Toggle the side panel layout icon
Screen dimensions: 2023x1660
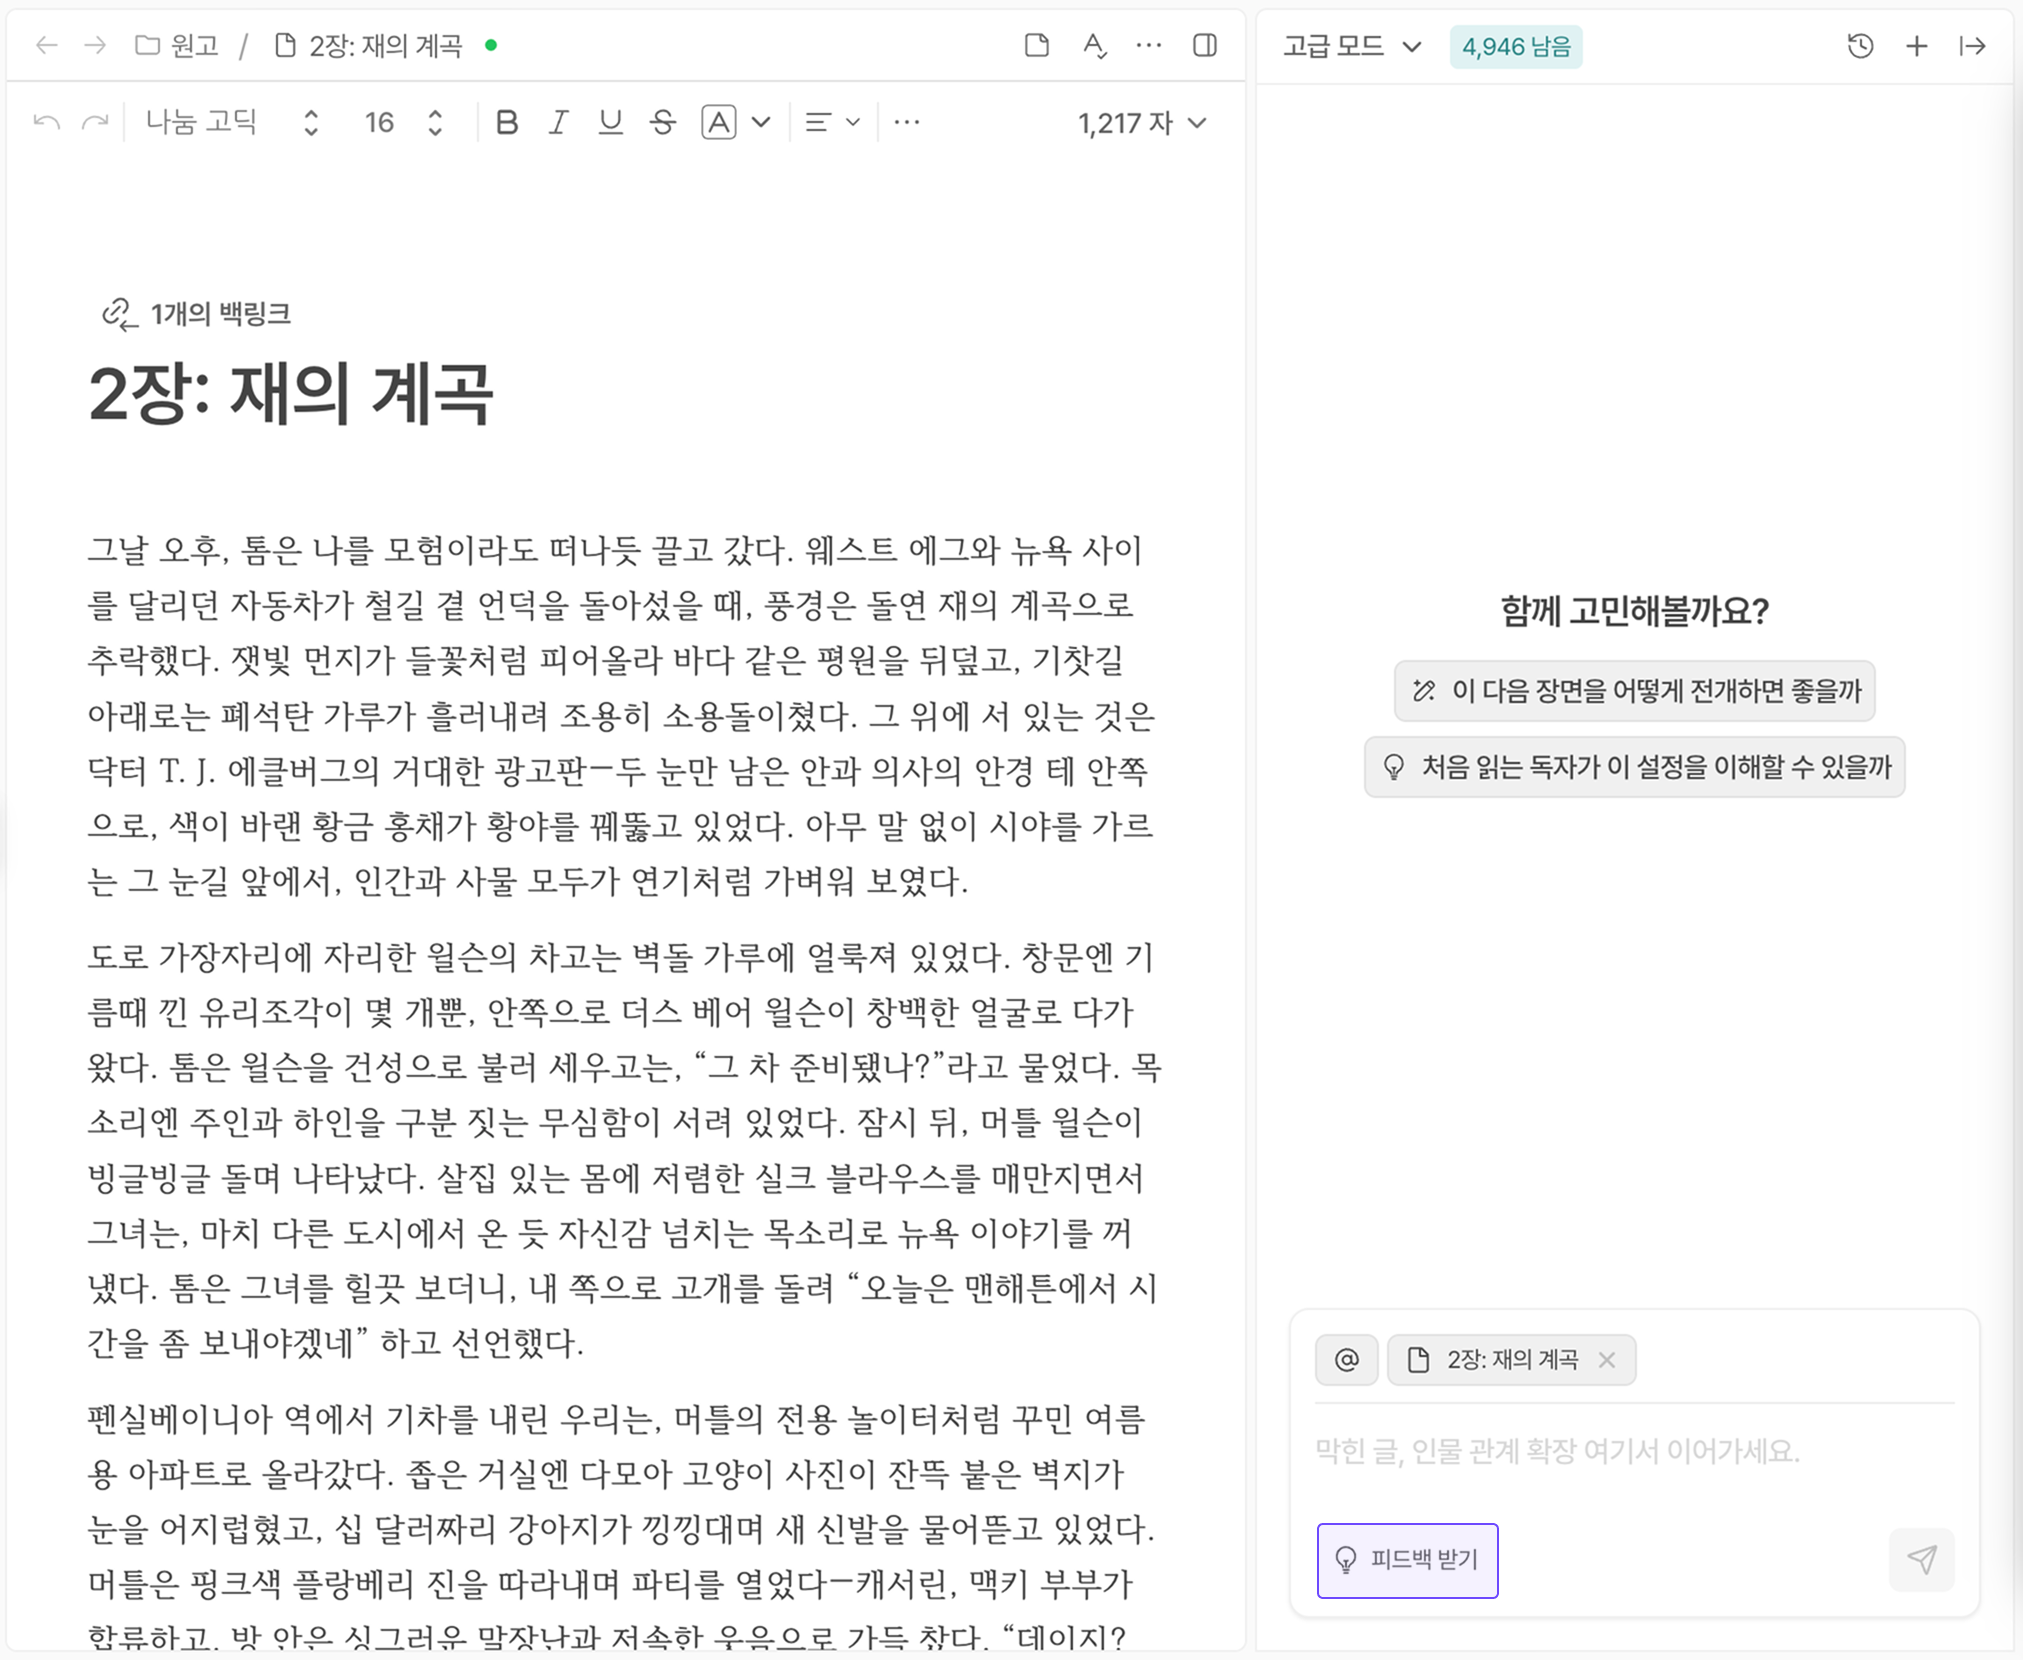[x=1205, y=45]
